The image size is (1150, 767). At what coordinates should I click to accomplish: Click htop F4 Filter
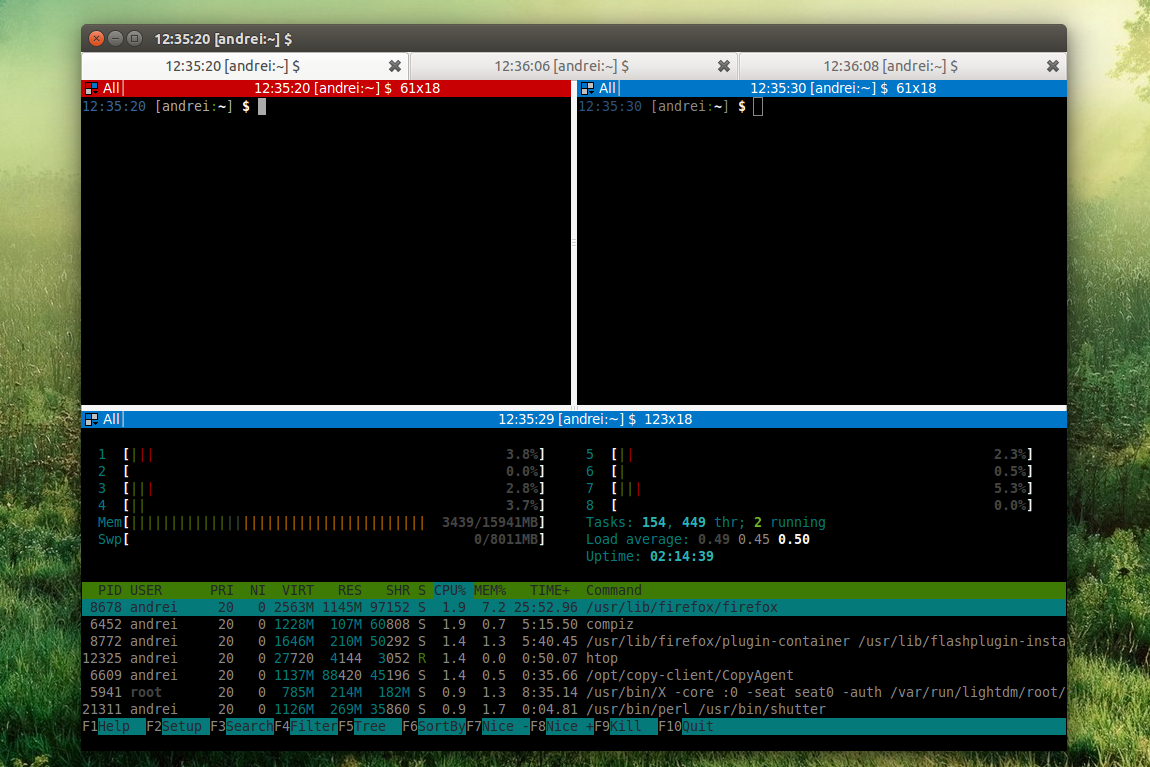pyautogui.click(x=306, y=727)
